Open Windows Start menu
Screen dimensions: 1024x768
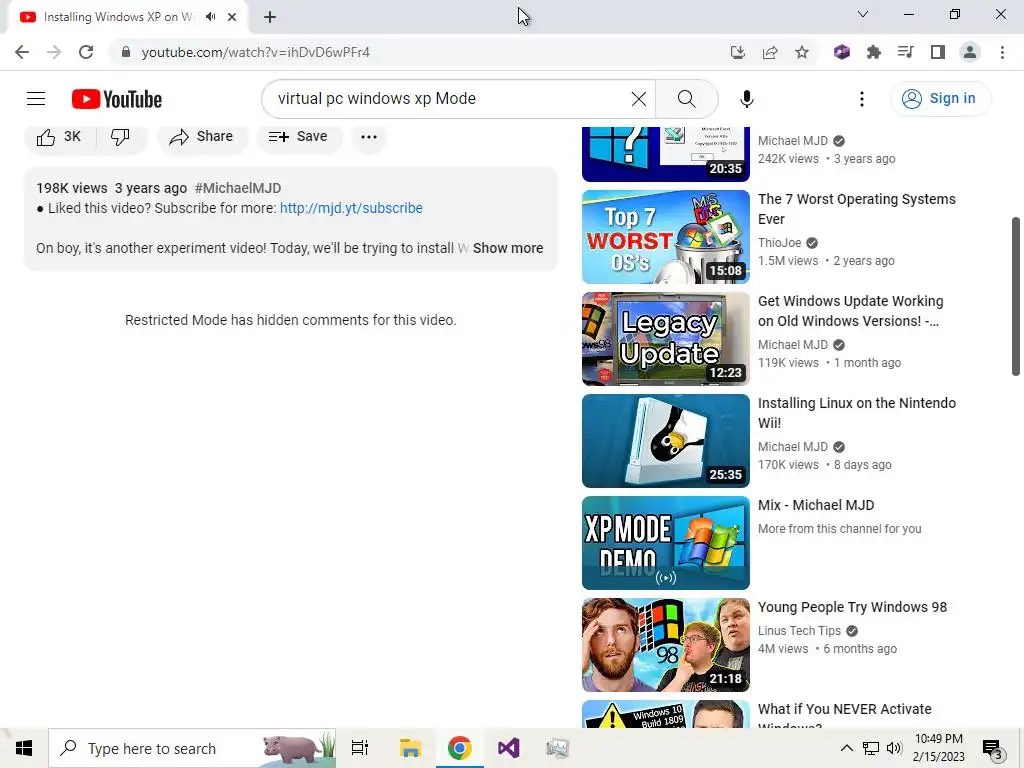pyautogui.click(x=24, y=748)
